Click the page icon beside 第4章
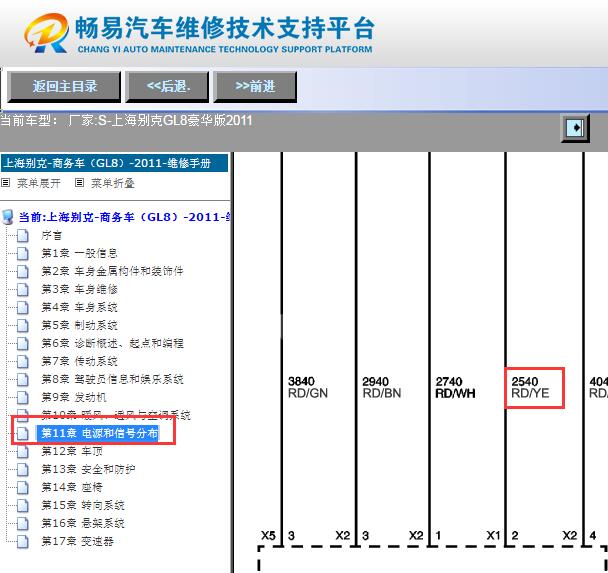The image size is (608, 573). point(23,307)
